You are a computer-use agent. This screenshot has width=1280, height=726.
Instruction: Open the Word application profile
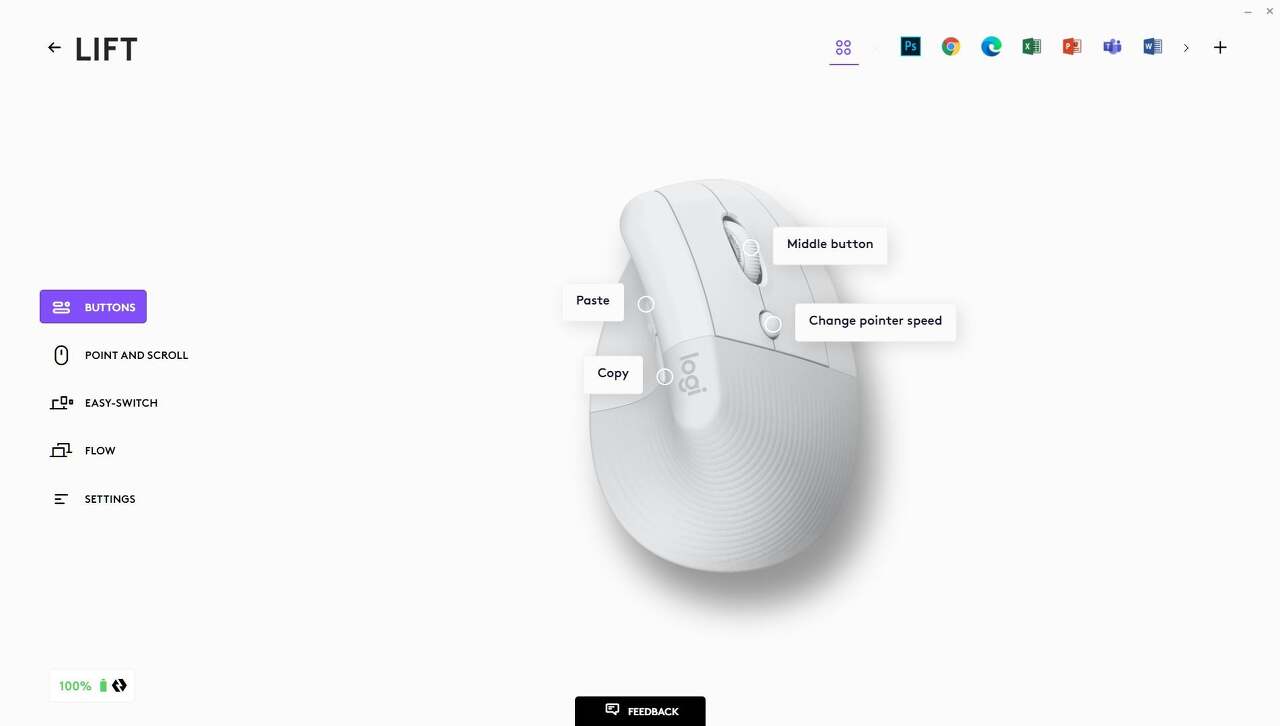click(x=1152, y=47)
